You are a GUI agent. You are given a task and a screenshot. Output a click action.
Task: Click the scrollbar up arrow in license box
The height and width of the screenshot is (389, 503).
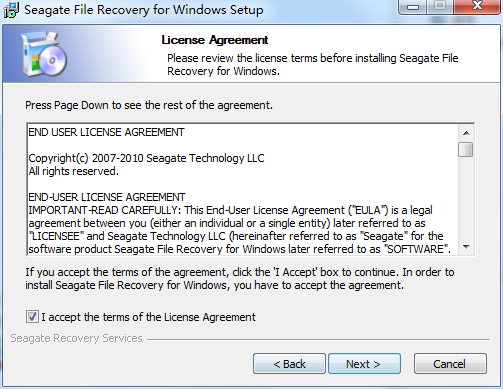click(x=466, y=133)
